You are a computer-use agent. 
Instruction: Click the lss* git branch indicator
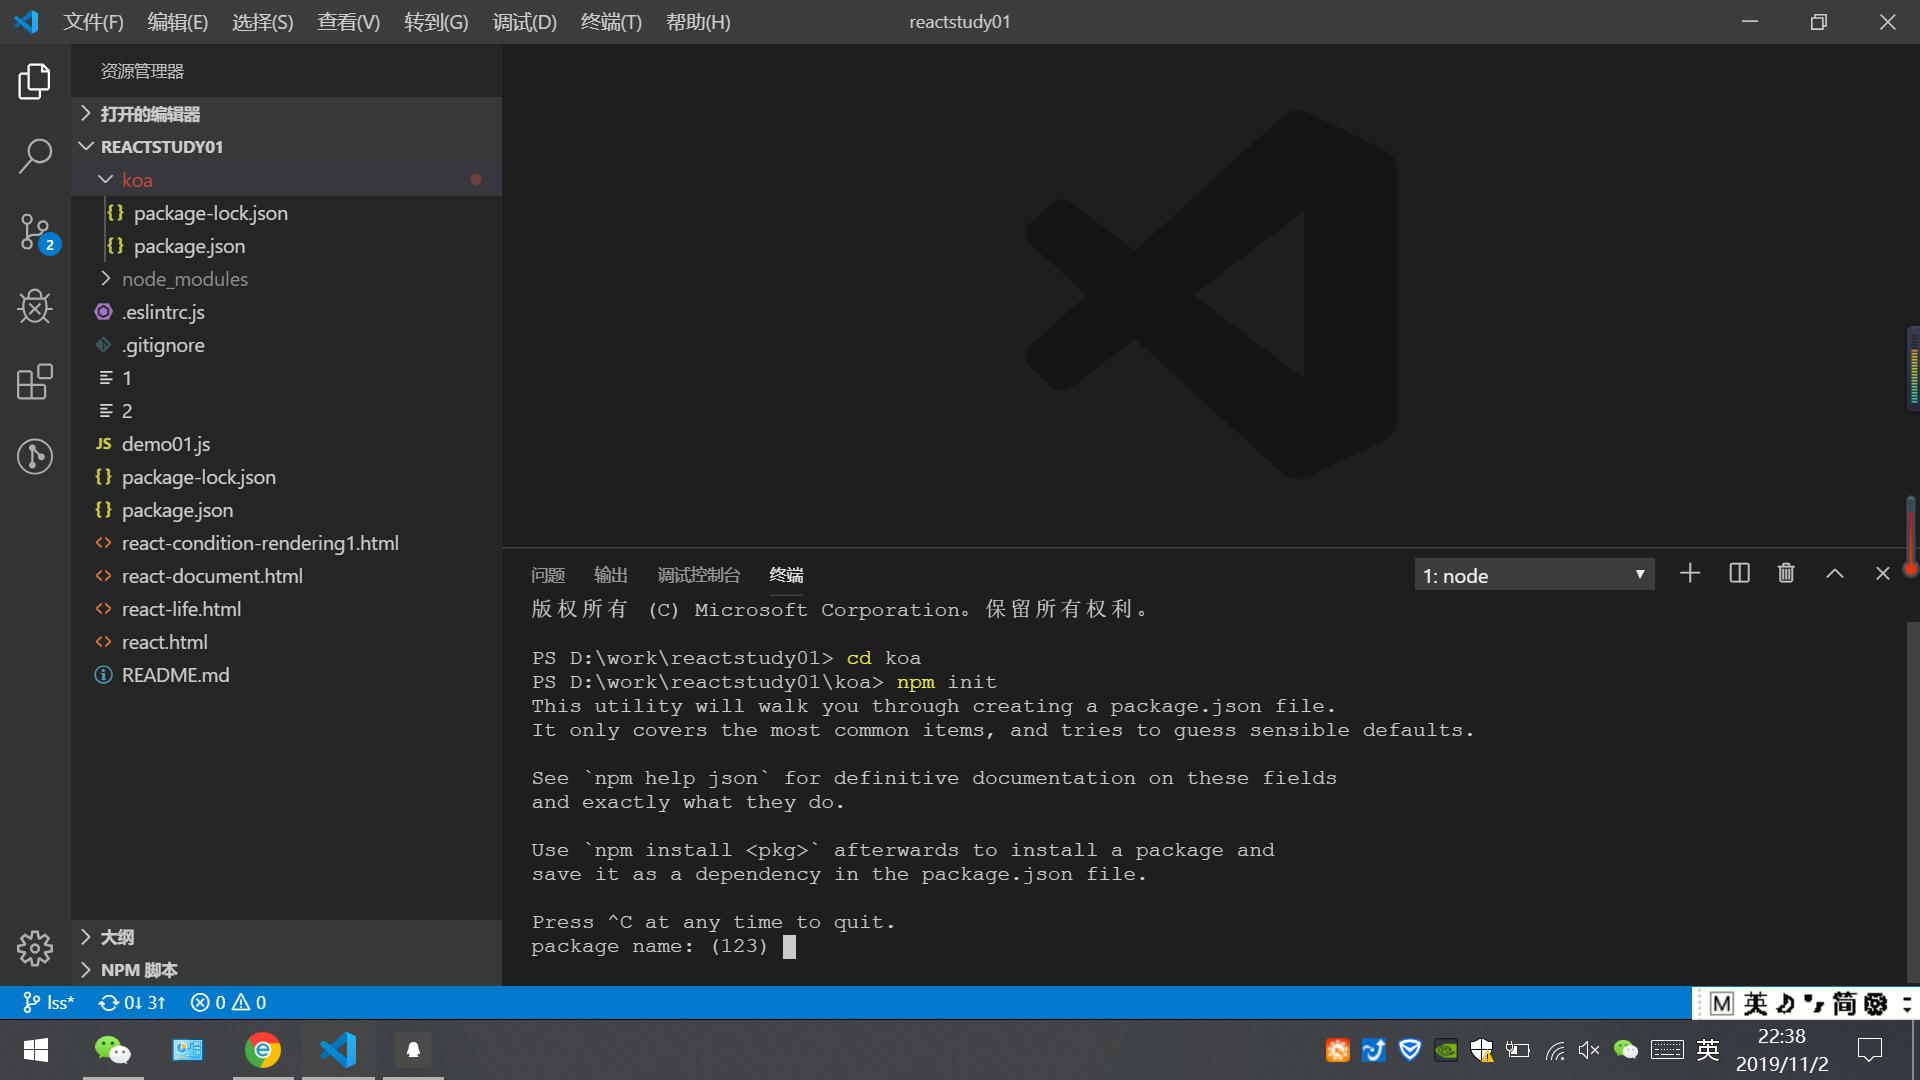click(x=47, y=1002)
